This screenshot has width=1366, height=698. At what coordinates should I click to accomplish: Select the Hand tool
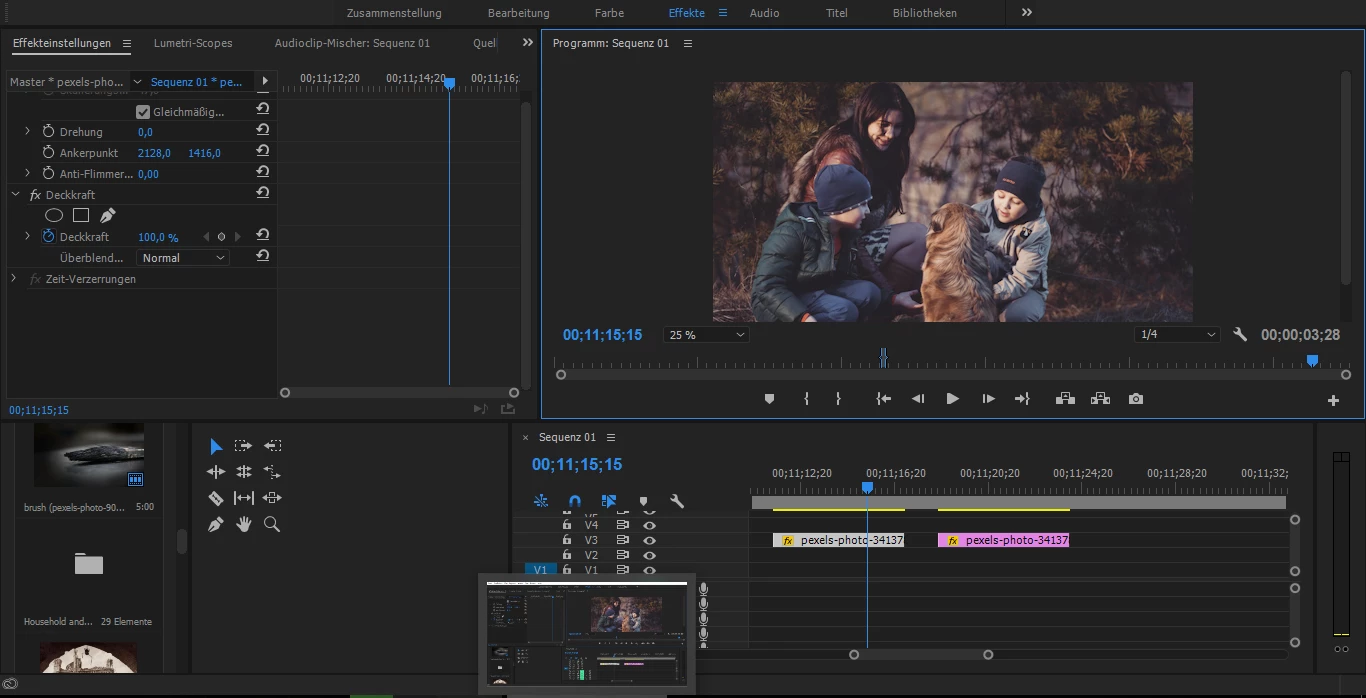[243, 524]
